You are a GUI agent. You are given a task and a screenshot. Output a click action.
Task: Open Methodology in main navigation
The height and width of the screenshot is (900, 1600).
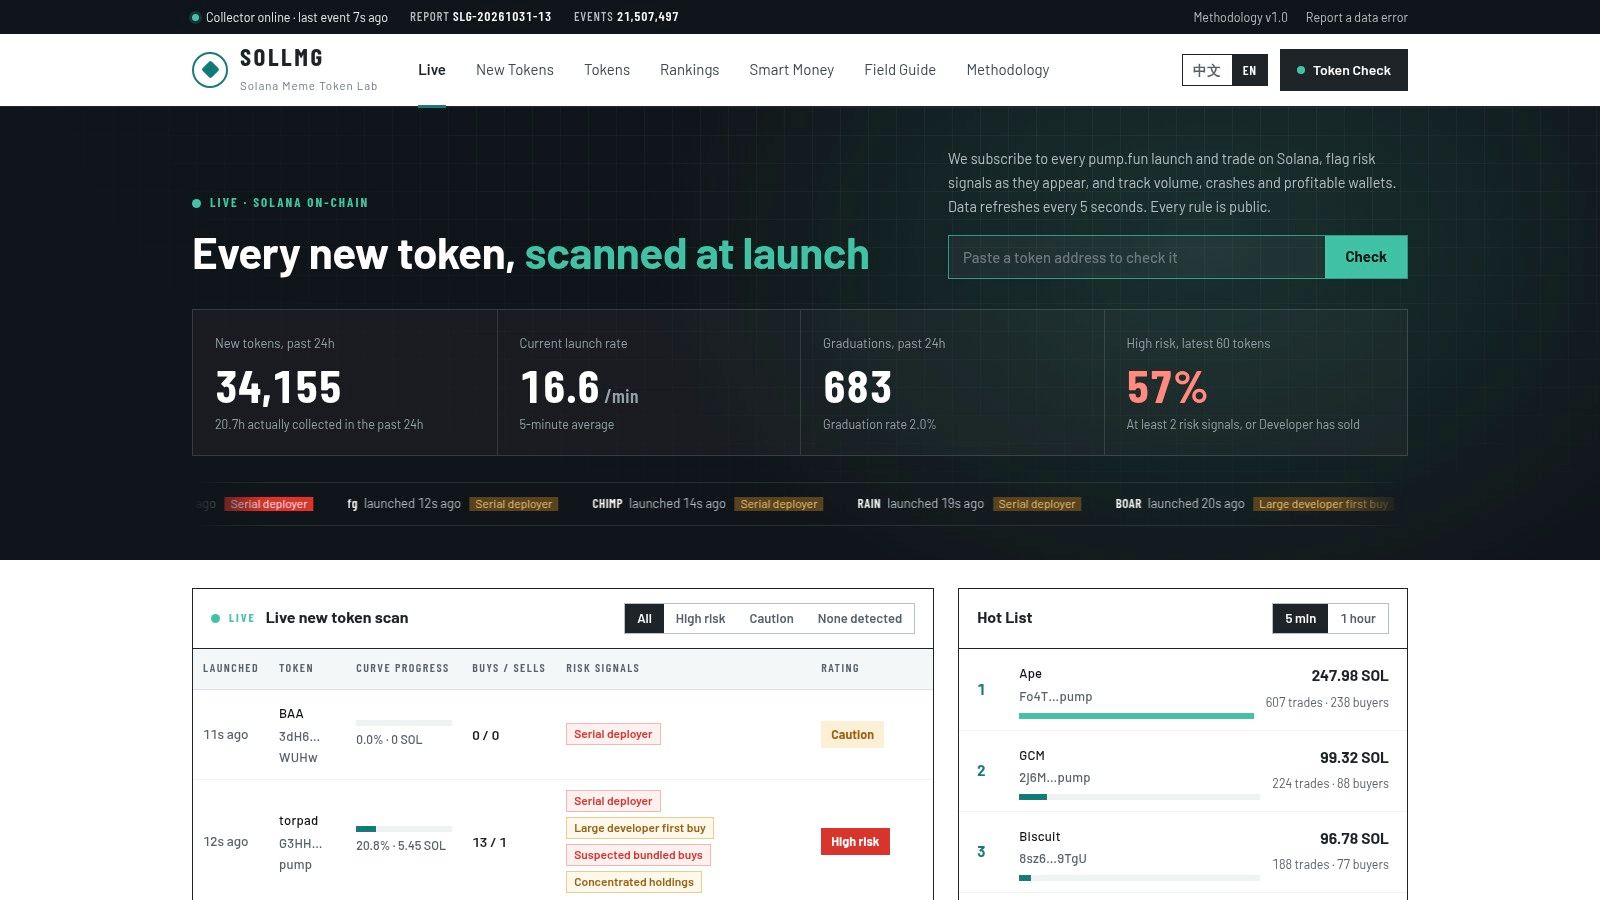1008,70
